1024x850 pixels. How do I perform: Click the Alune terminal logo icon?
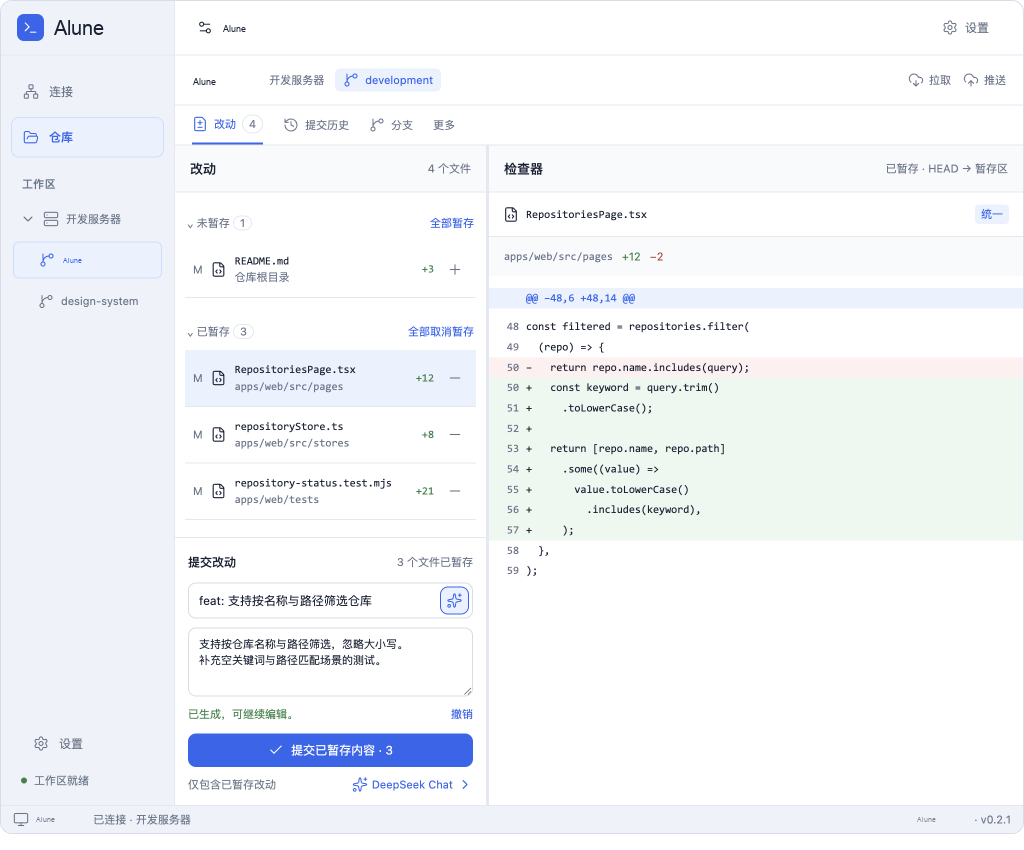click(x=30, y=27)
